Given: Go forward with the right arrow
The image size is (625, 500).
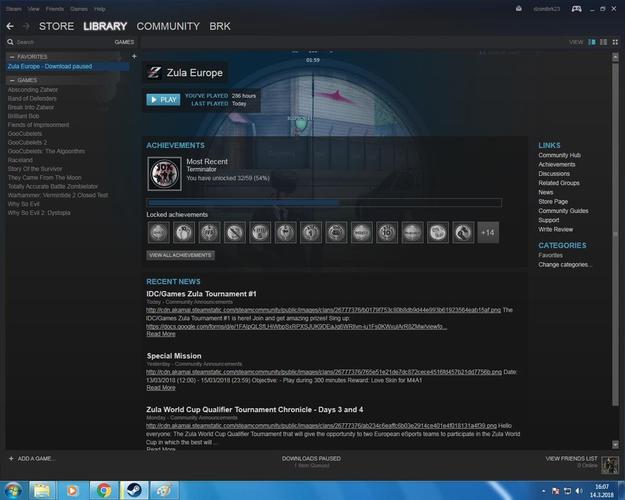Looking at the screenshot, I should click(26, 26).
